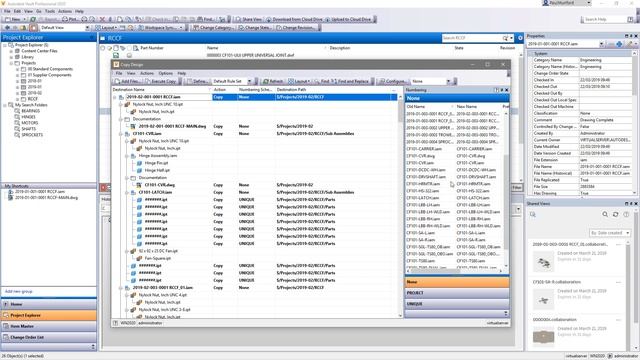This screenshot has width=640, height=360.
Task: Open Layout dropdown in main Vault toolbar
Action: coord(107,28)
